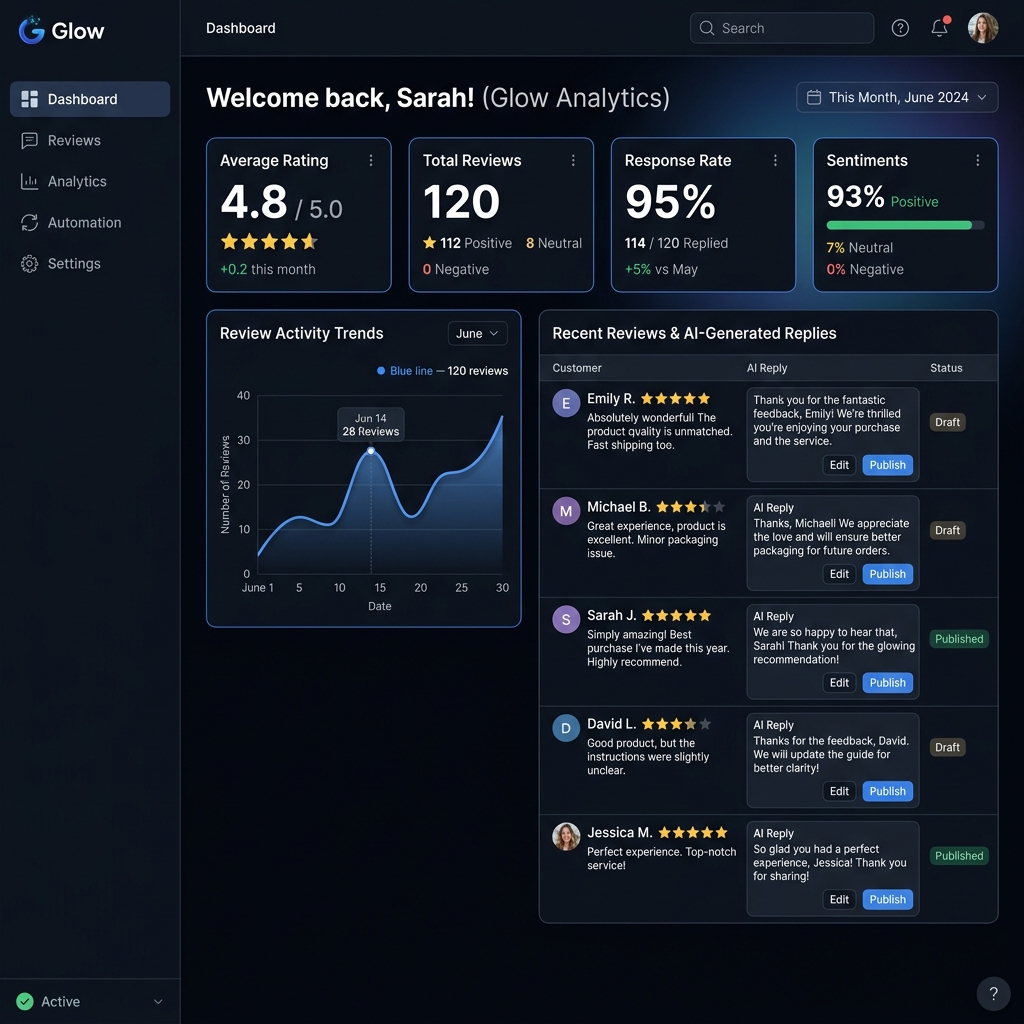
Task: Open Total Reviews card options menu
Action: pos(573,160)
